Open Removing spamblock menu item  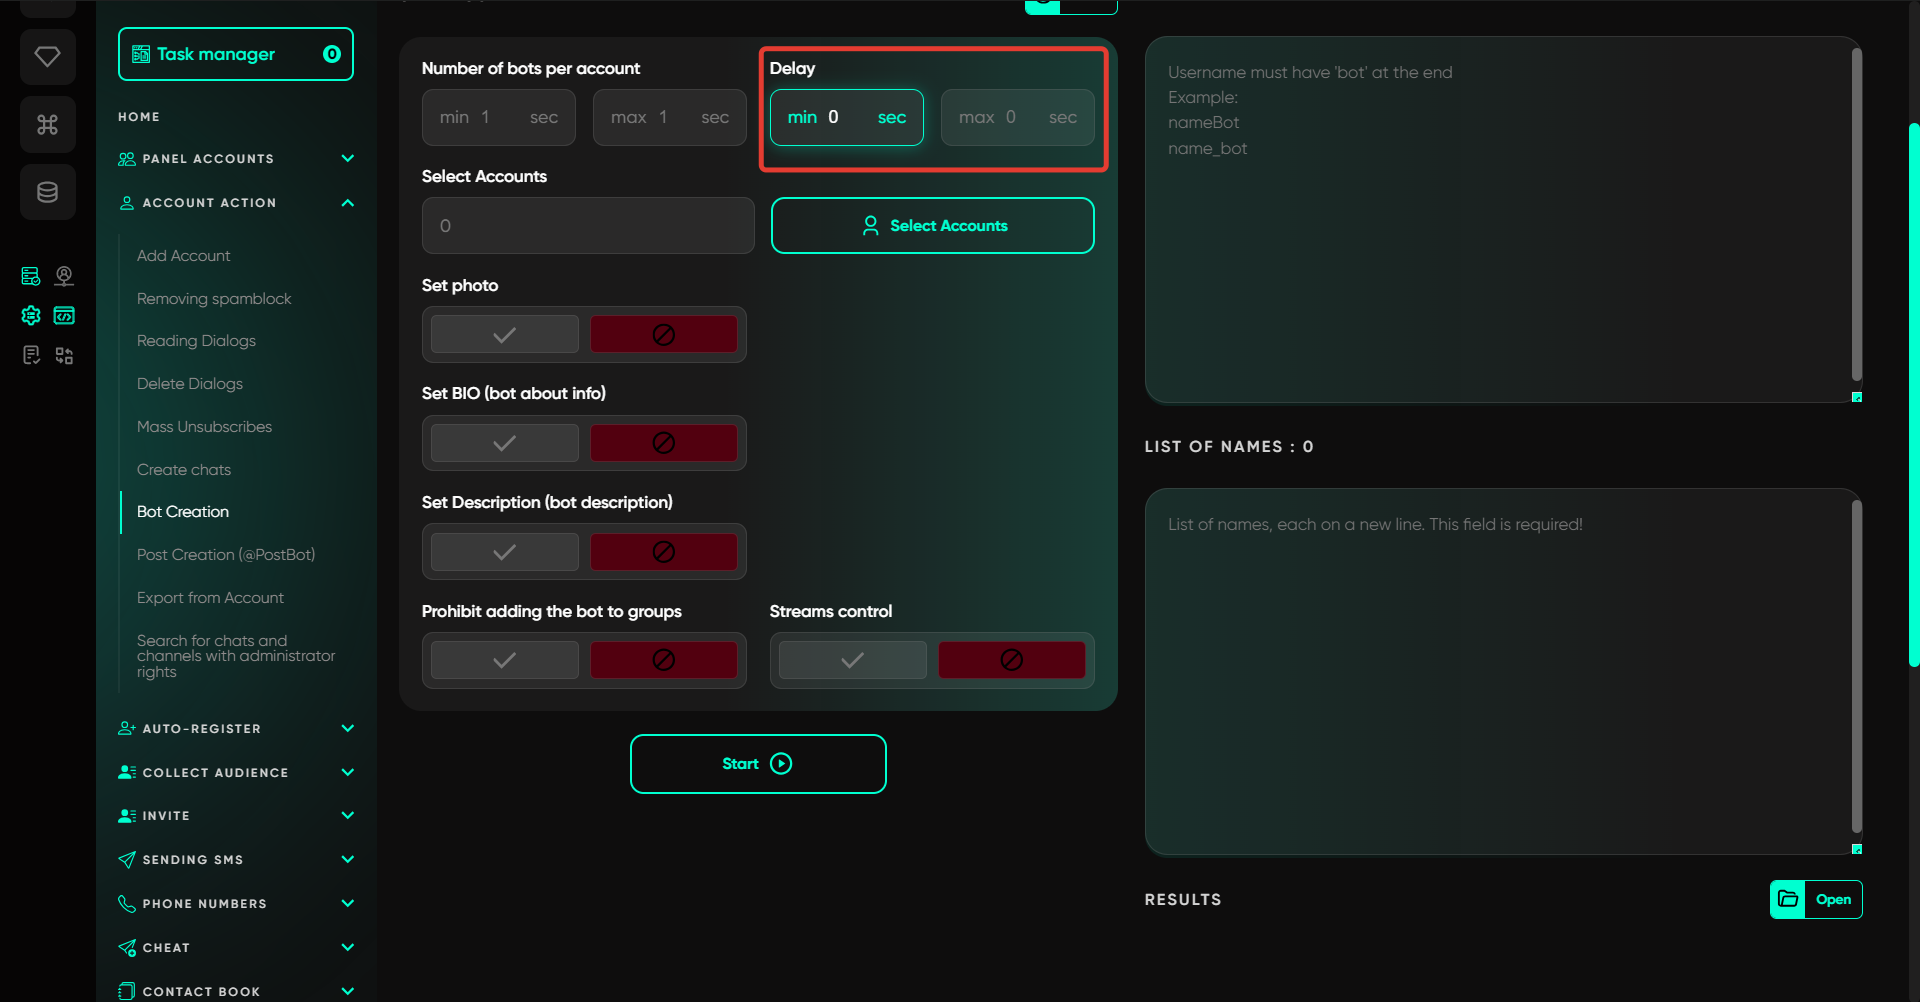(214, 299)
